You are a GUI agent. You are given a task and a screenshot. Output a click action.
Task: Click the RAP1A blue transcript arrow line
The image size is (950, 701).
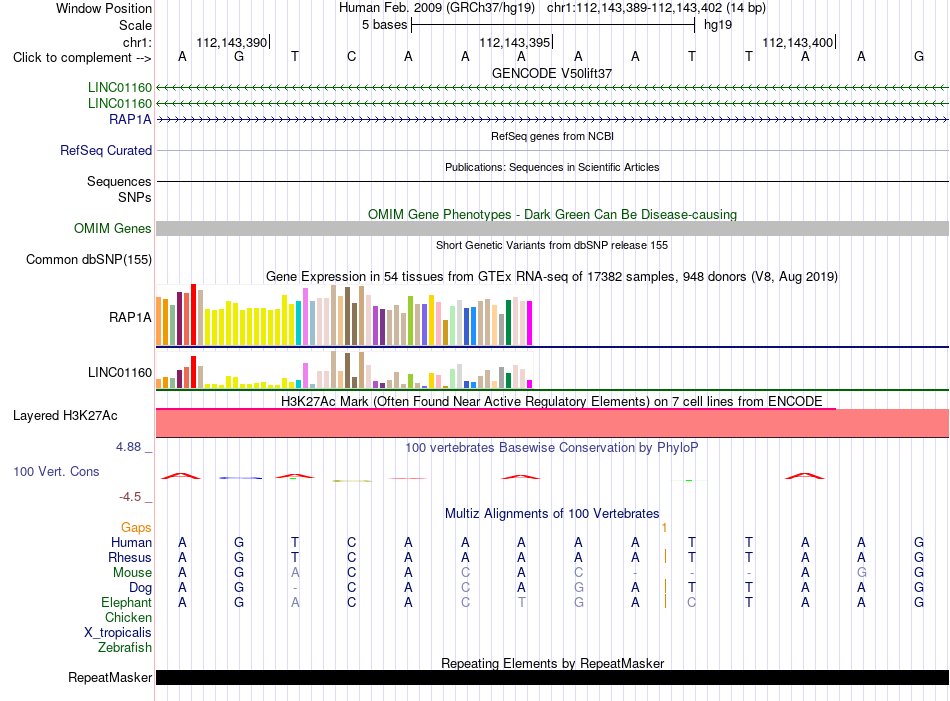(552, 120)
